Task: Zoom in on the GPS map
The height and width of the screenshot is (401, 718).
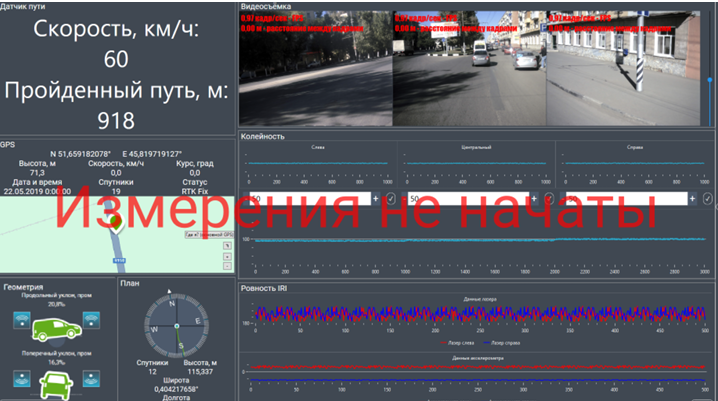Action: coord(228,256)
